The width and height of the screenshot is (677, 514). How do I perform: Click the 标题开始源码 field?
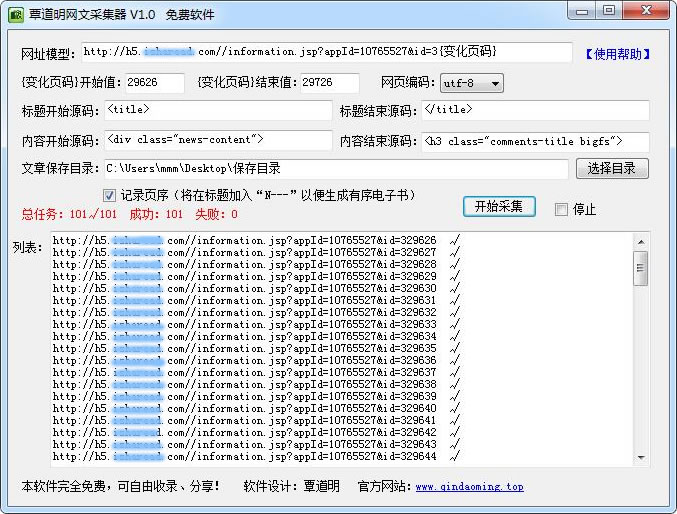click(x=217, y=111)
